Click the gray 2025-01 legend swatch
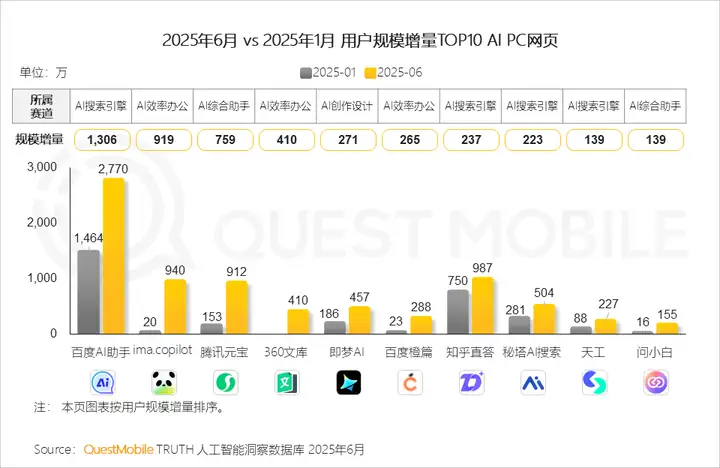The width and height of the screenshot is (720, 468). 306,73
